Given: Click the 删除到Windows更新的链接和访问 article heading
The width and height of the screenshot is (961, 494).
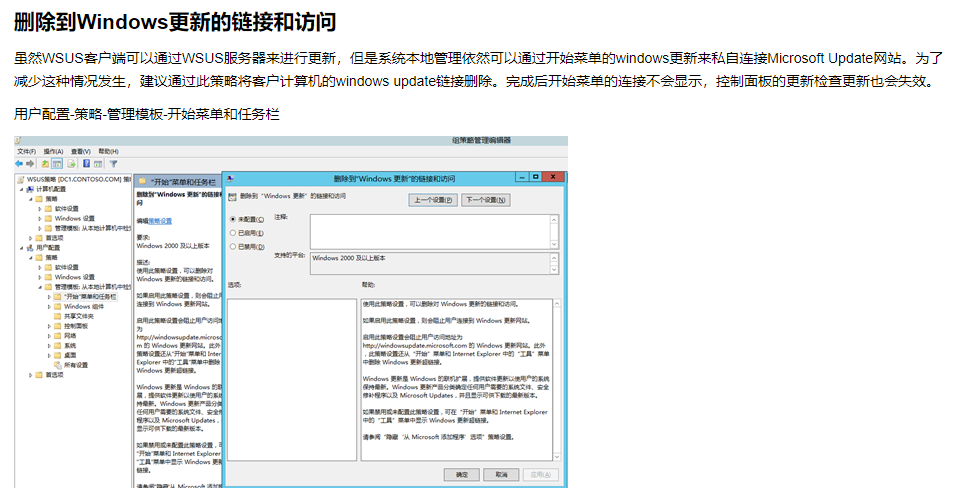Looking at the screenshot, I should (175, 23).
